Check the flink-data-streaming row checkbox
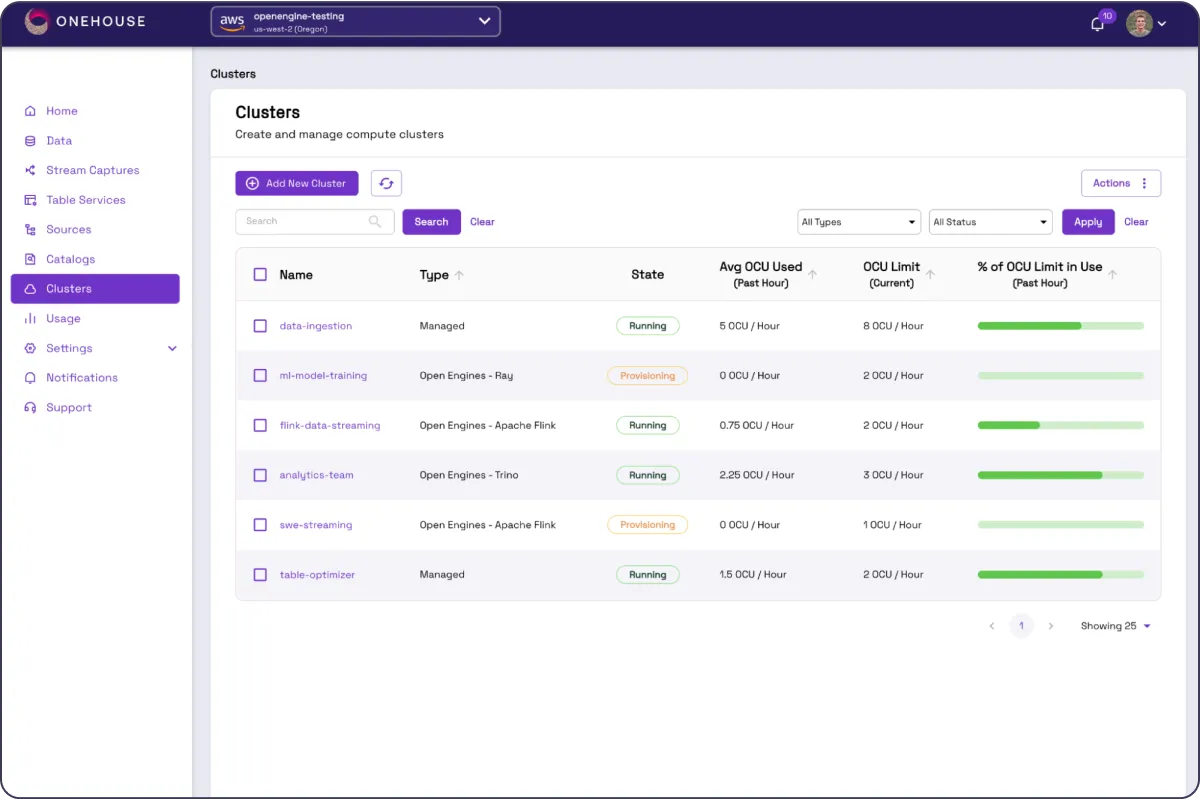1200x799 pixels. (260, 425)
